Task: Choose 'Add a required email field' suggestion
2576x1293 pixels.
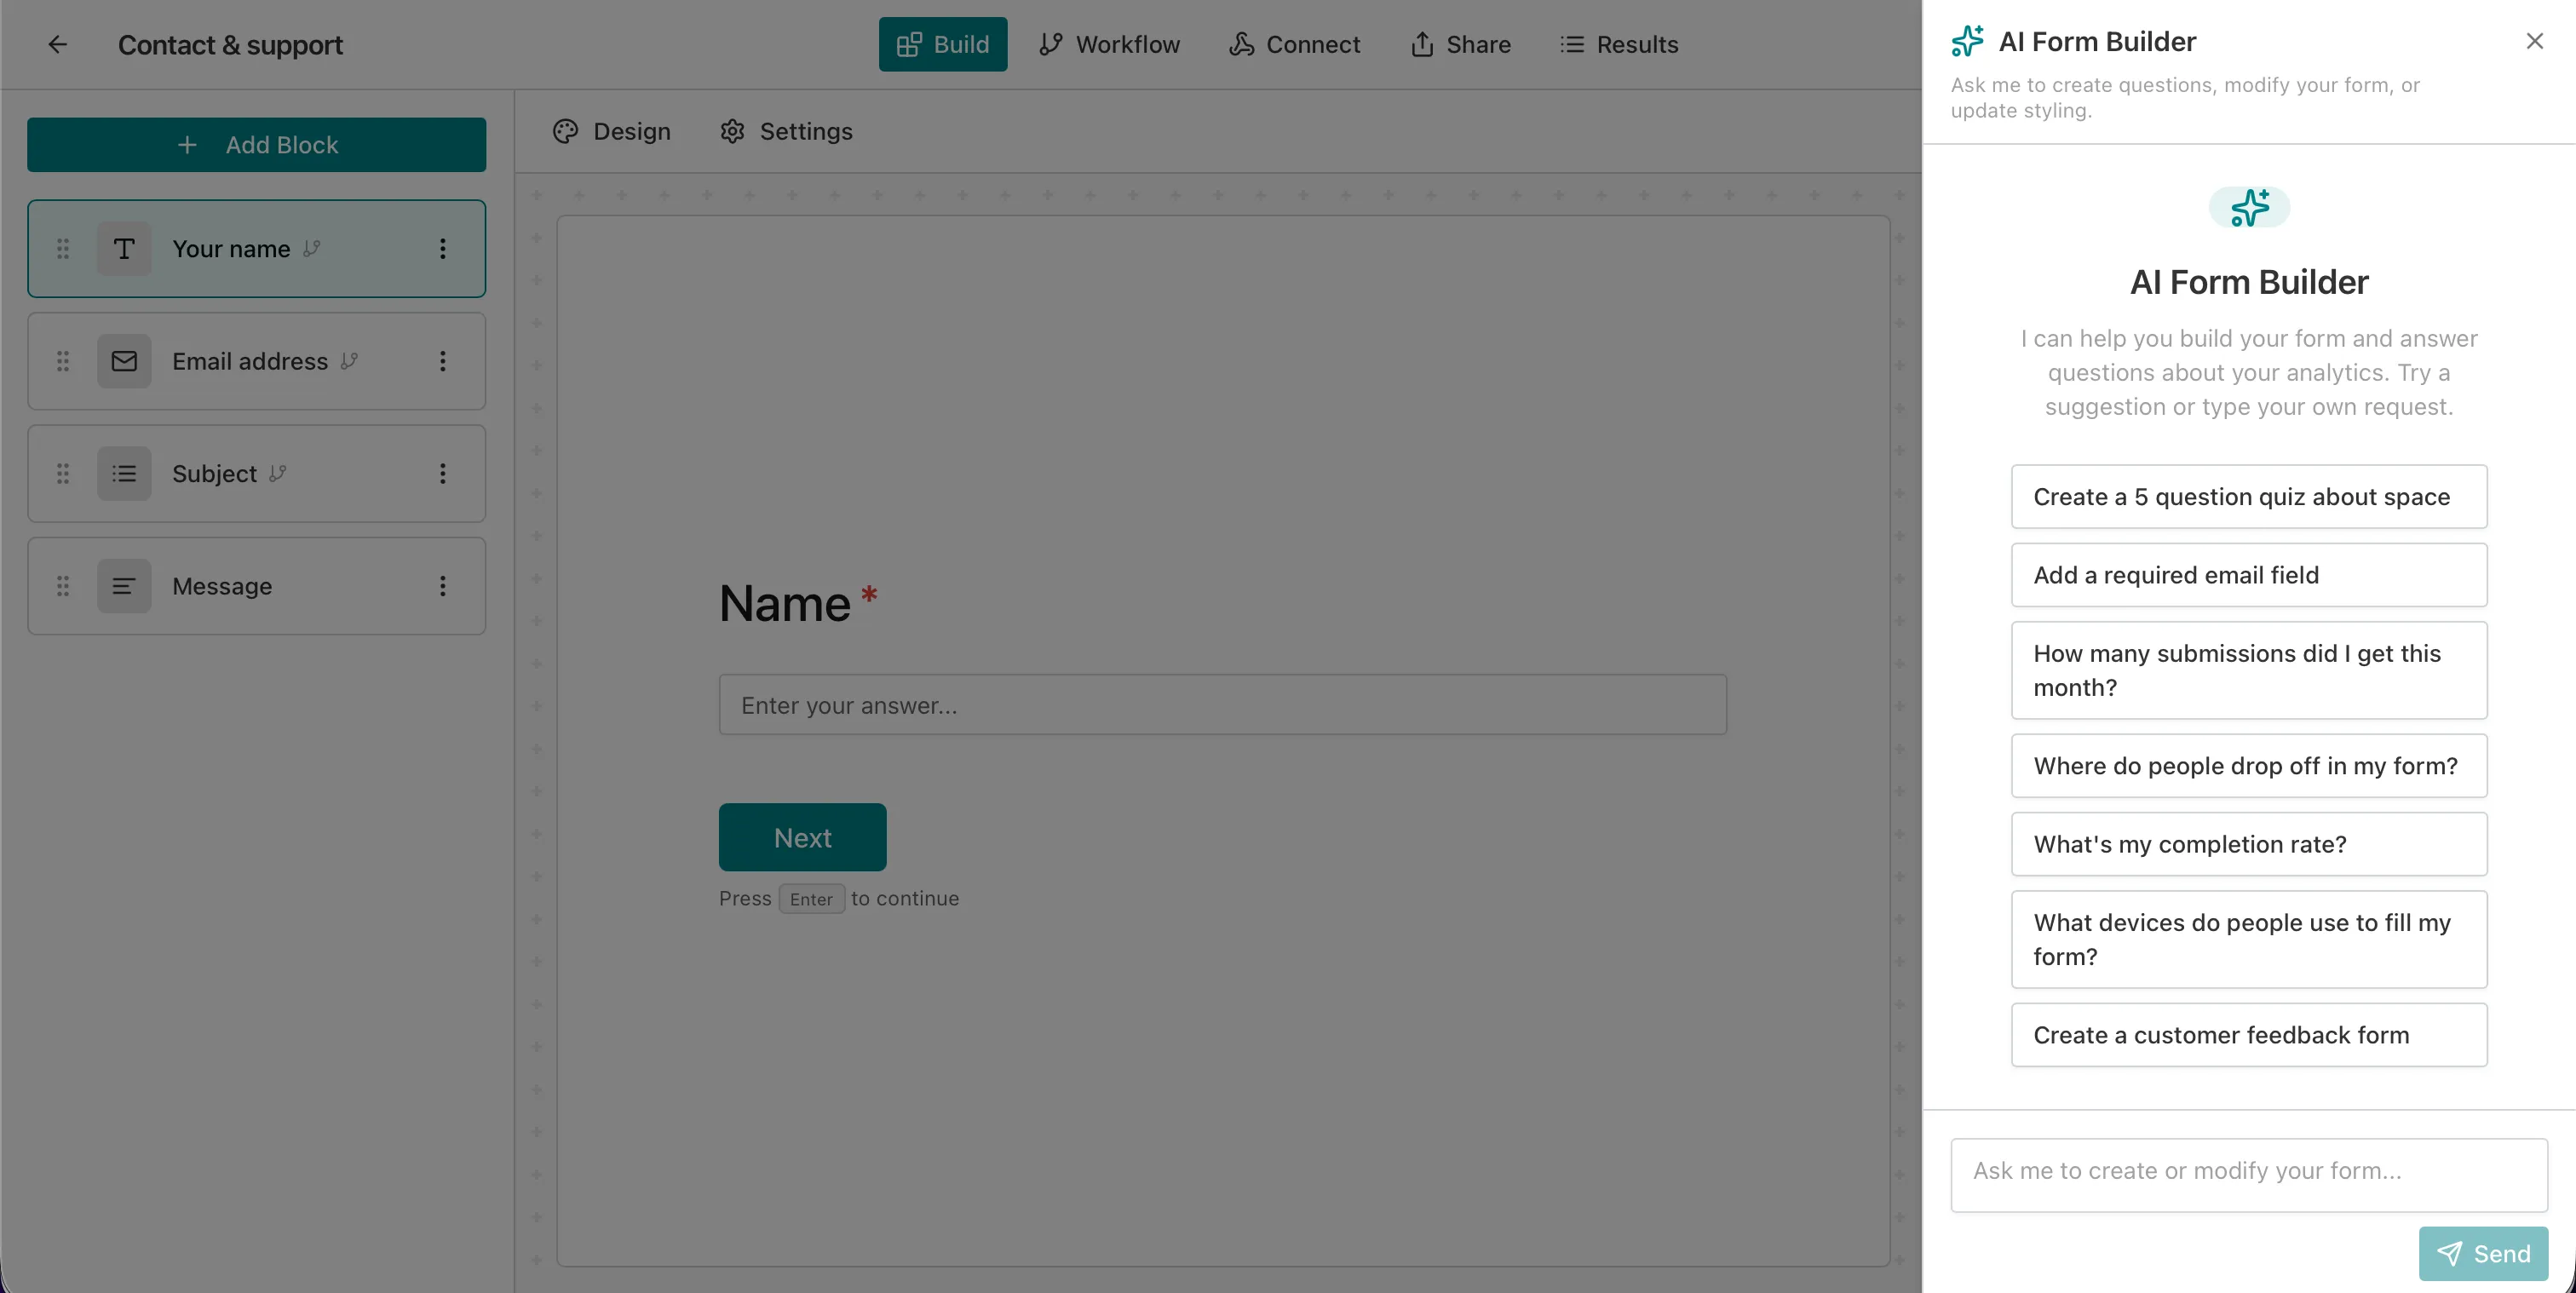Action: (2248, 575)
